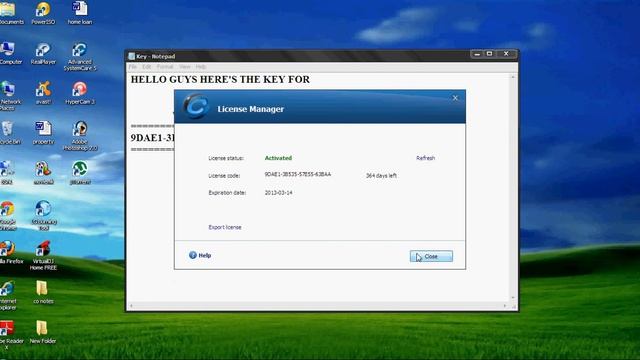Maximize the Key - Notepad window

point(489,54)
